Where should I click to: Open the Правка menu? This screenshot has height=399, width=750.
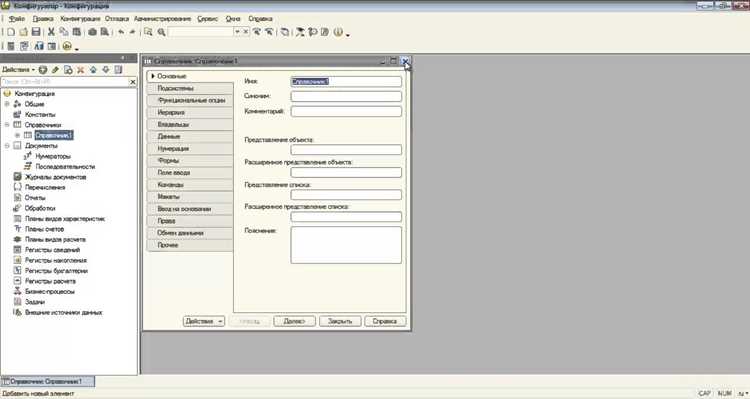tap(43, 19)
